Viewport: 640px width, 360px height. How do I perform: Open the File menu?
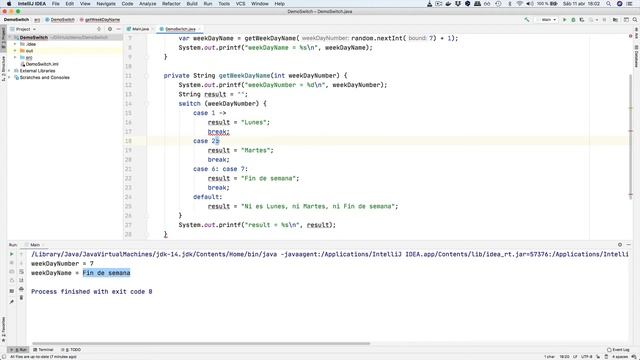[x=56, y=4]
